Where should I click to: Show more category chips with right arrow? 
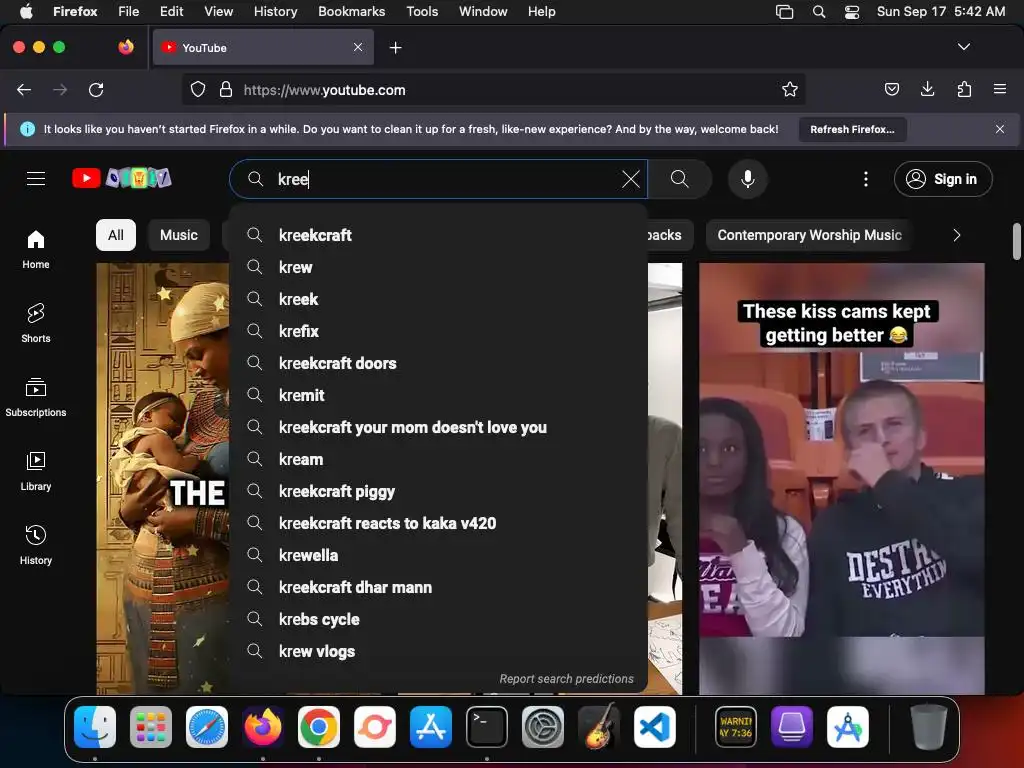click(957, 235)
